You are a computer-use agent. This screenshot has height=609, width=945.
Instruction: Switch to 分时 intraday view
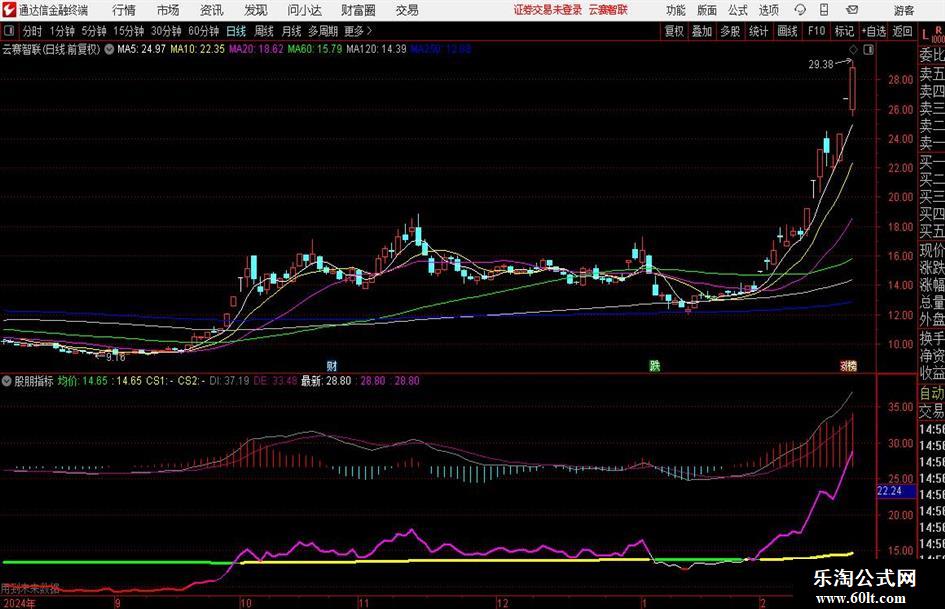[x=32, y=31]
